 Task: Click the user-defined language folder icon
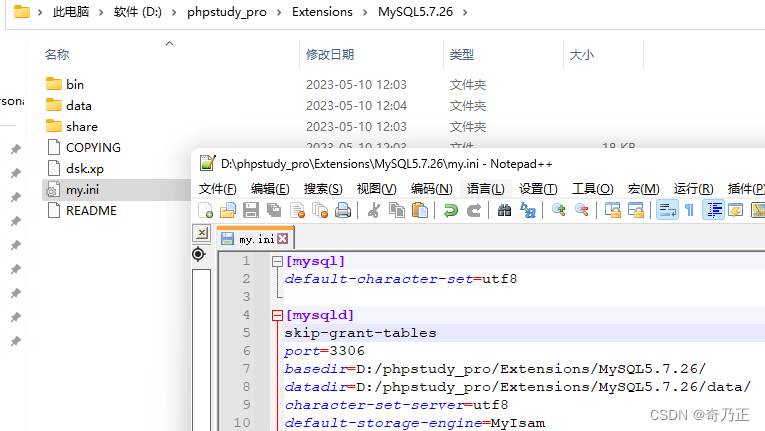point(735,210)
